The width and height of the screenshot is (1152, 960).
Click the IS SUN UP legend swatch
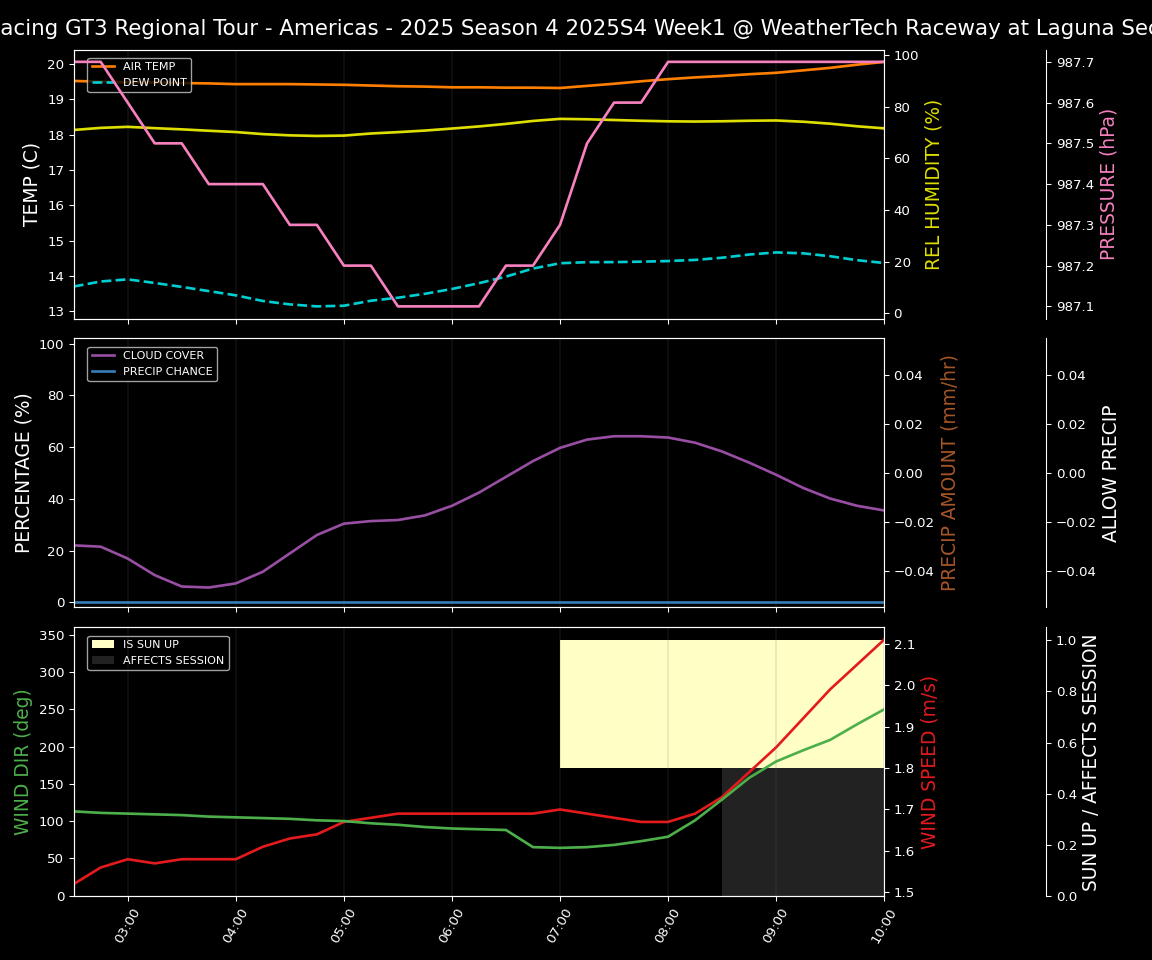(x=103, y=645)
